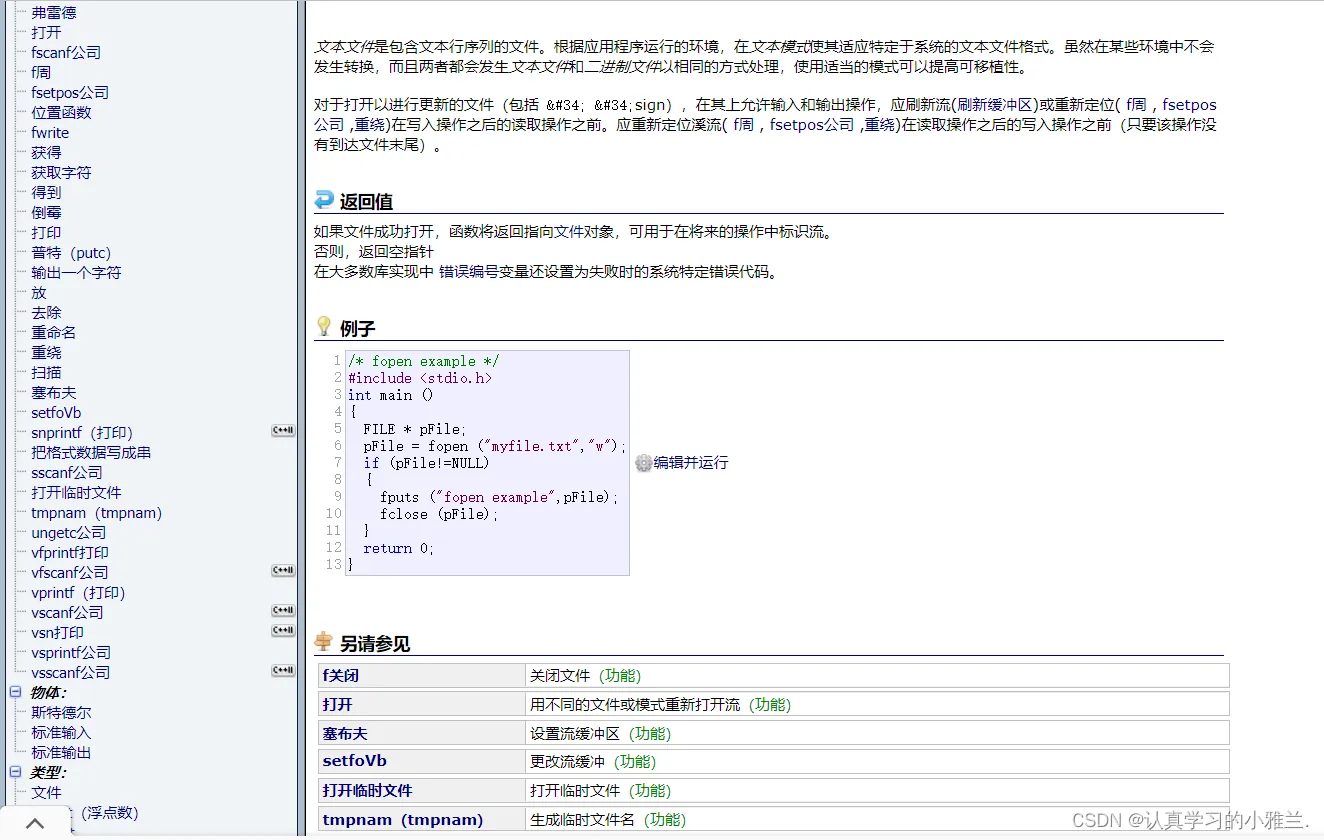The height and width of the screenshot is (840, 1324).
Task: Select 弗雷德 in sidebar
Action: tap(53, 13)
